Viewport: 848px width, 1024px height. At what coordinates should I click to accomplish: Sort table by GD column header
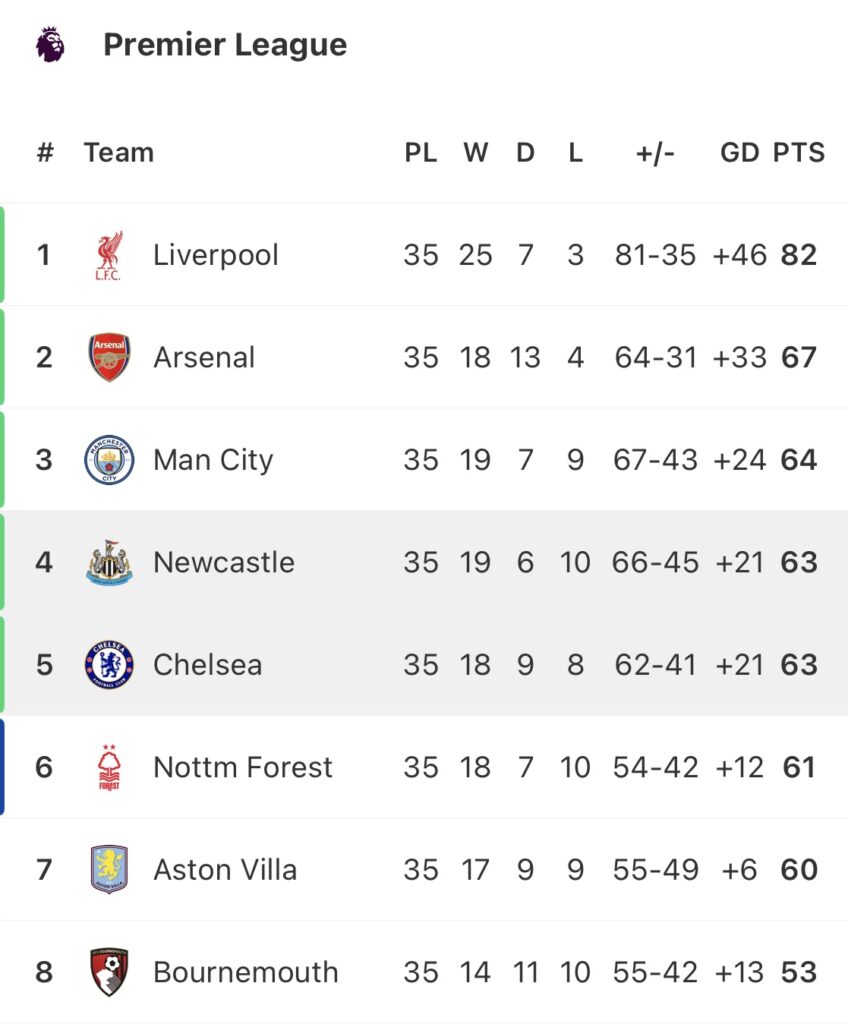click(740, 153)
